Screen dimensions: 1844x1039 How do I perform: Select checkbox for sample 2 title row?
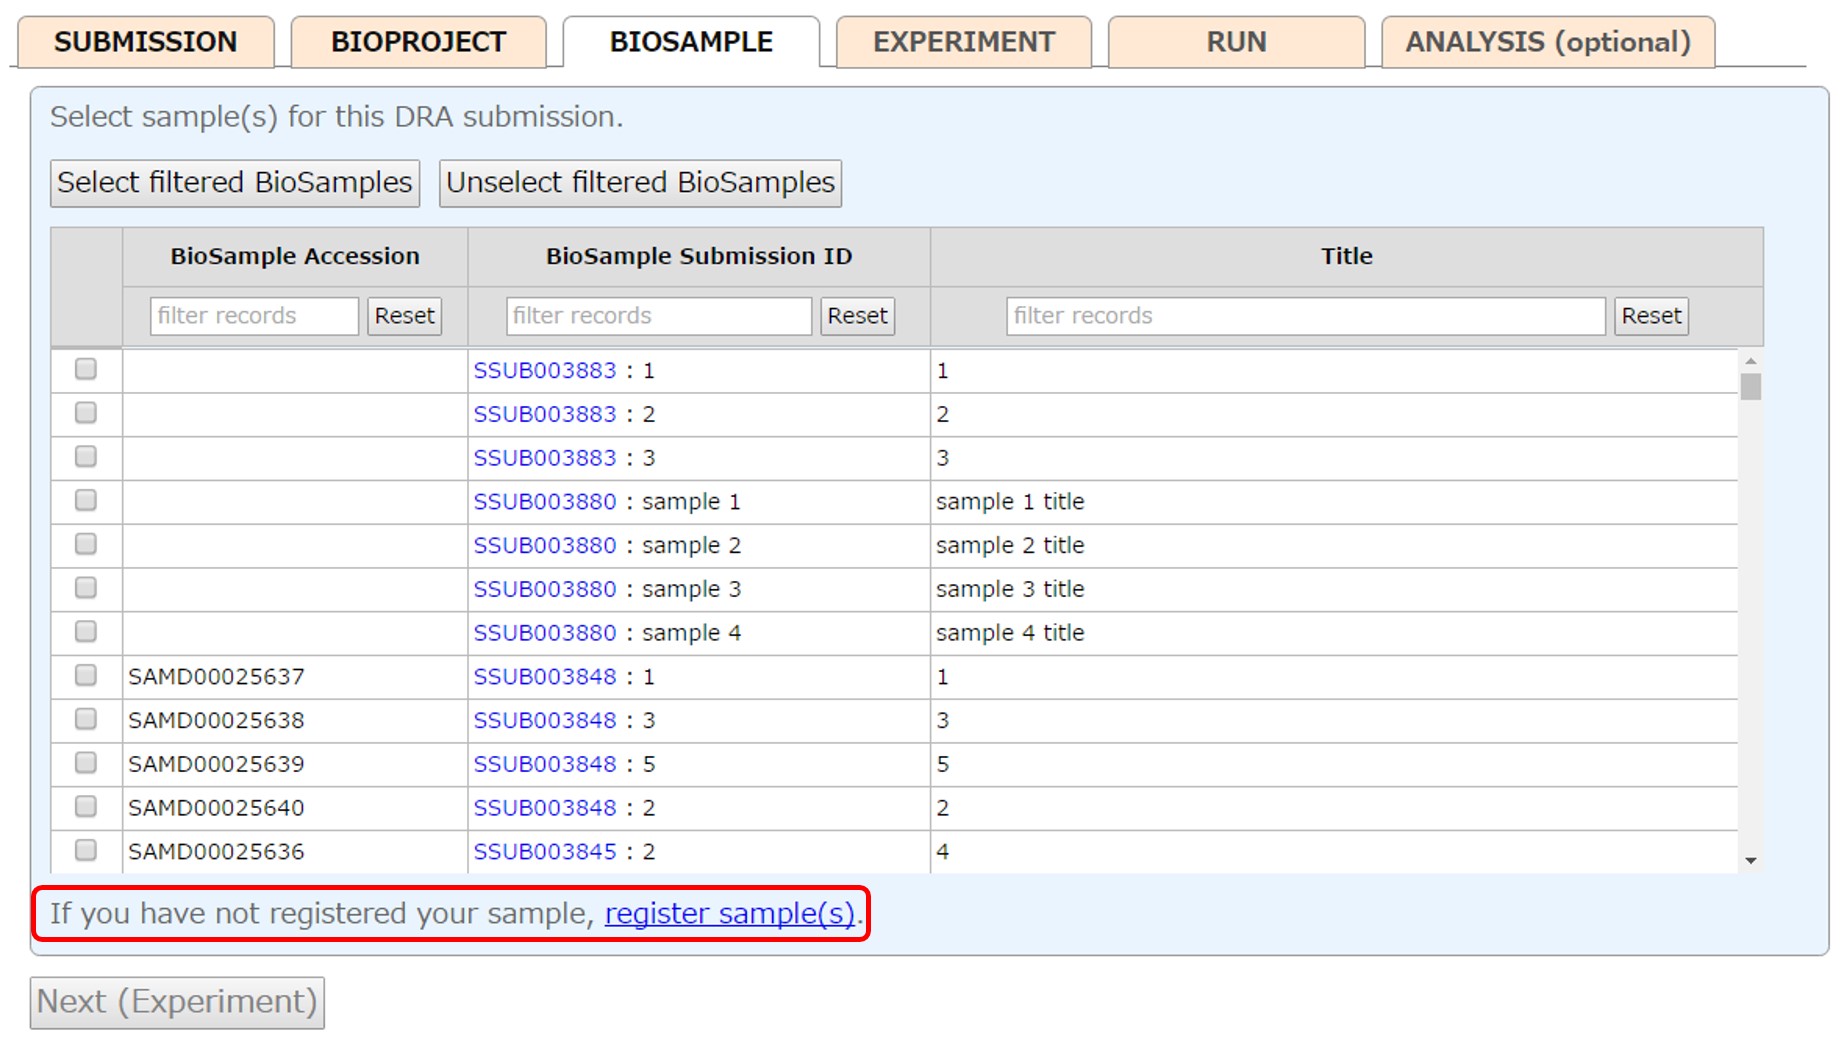[x=86, y=545]
